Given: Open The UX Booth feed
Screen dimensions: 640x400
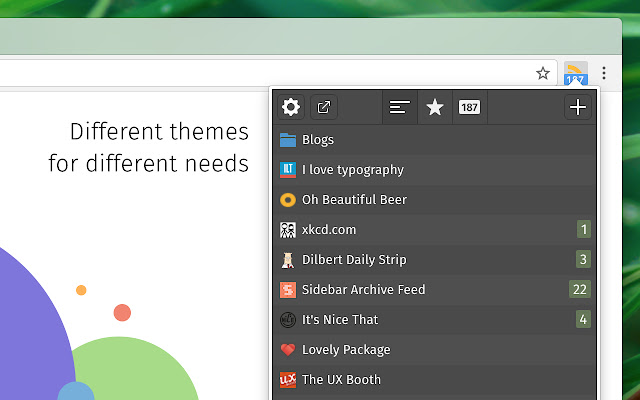Looking at the screenshot, I should 341,380.
